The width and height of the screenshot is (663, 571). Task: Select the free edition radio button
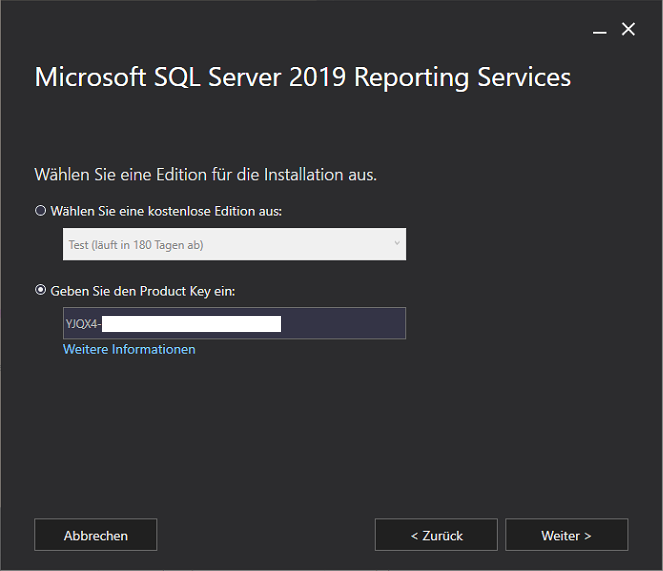(41, 211)
